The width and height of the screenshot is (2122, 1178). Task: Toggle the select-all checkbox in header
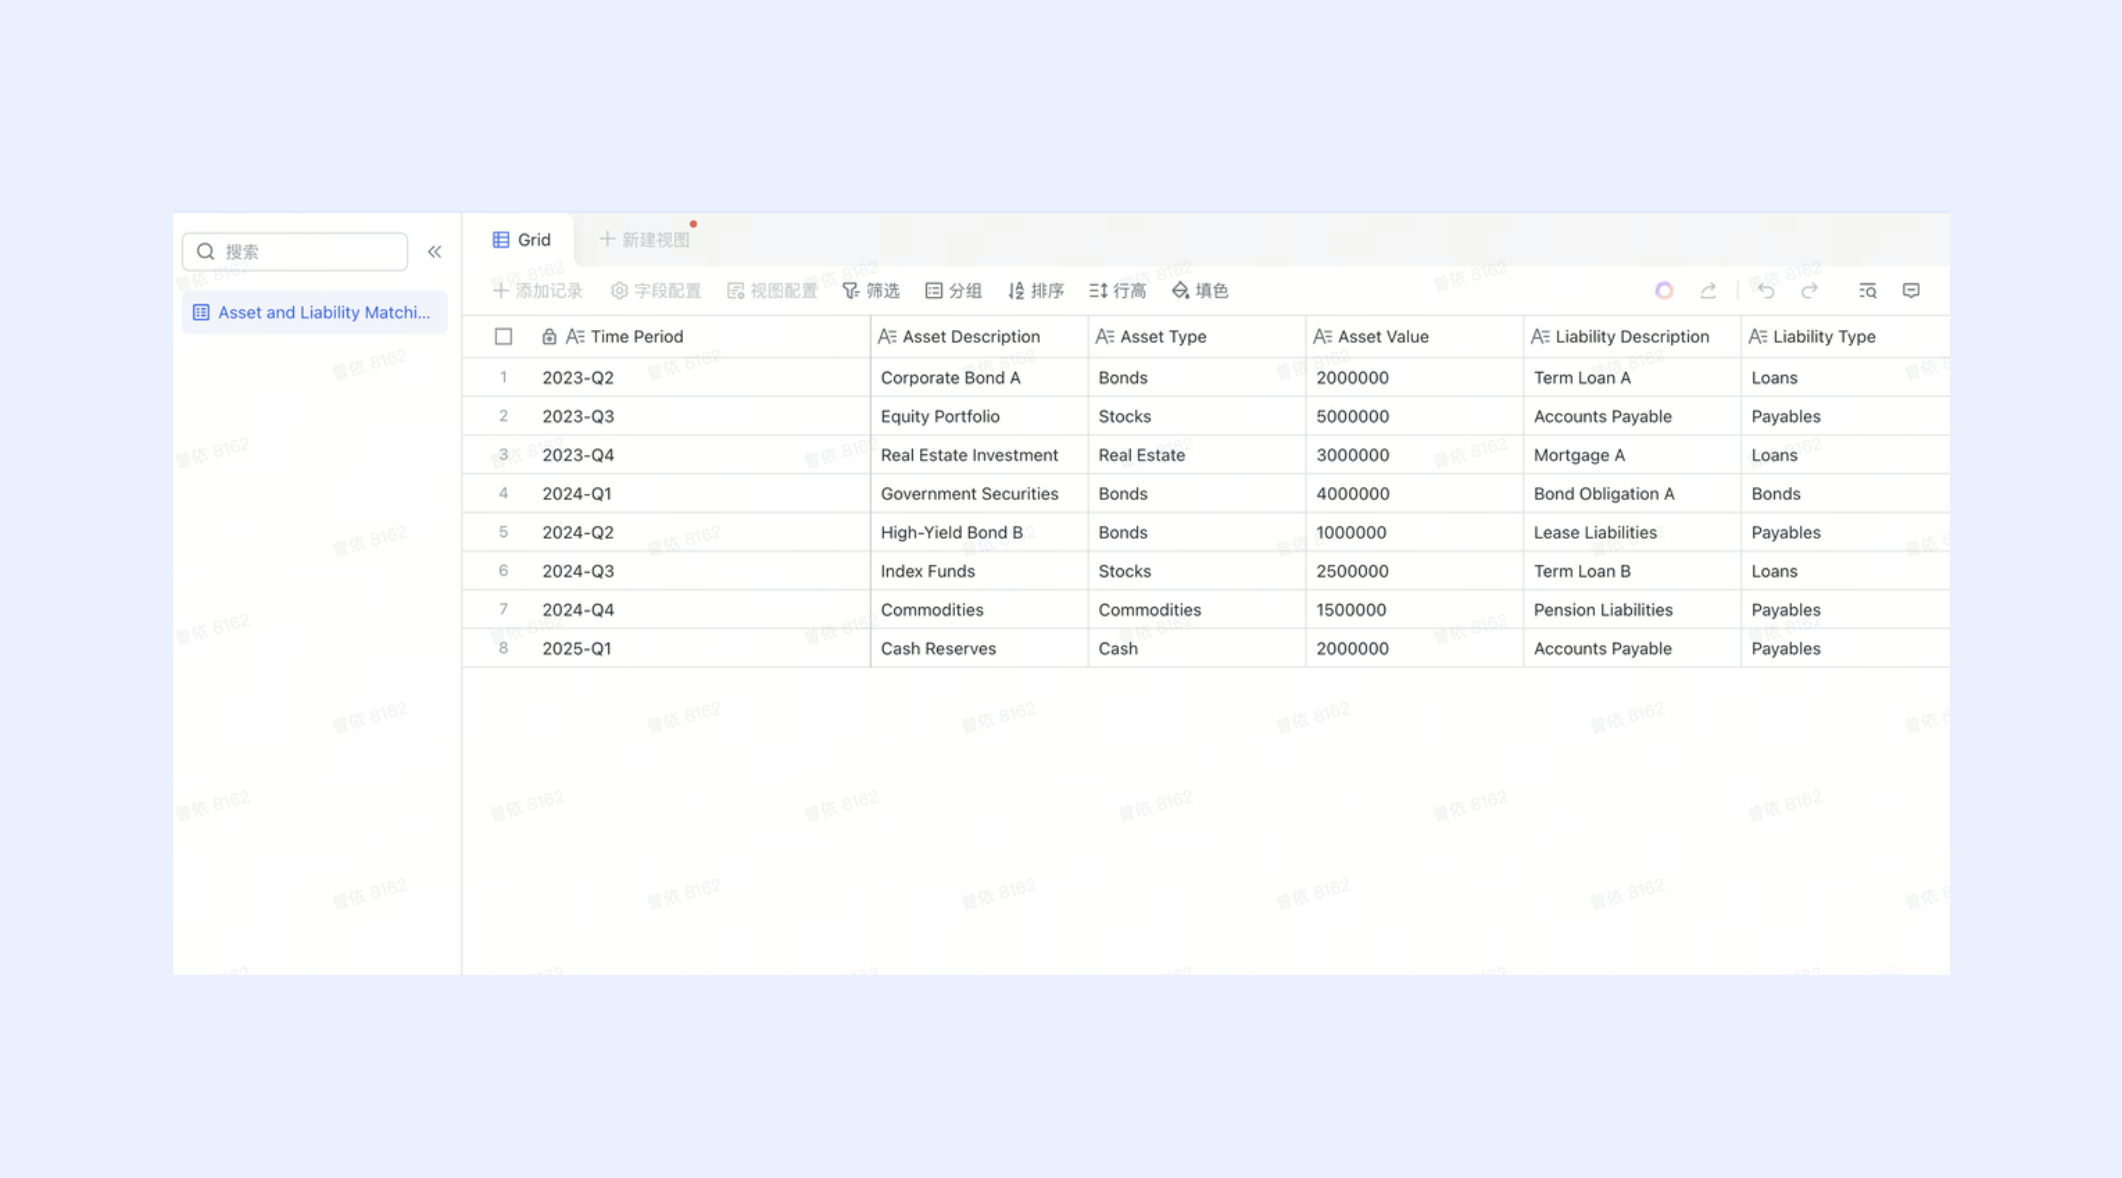[503, 337]
